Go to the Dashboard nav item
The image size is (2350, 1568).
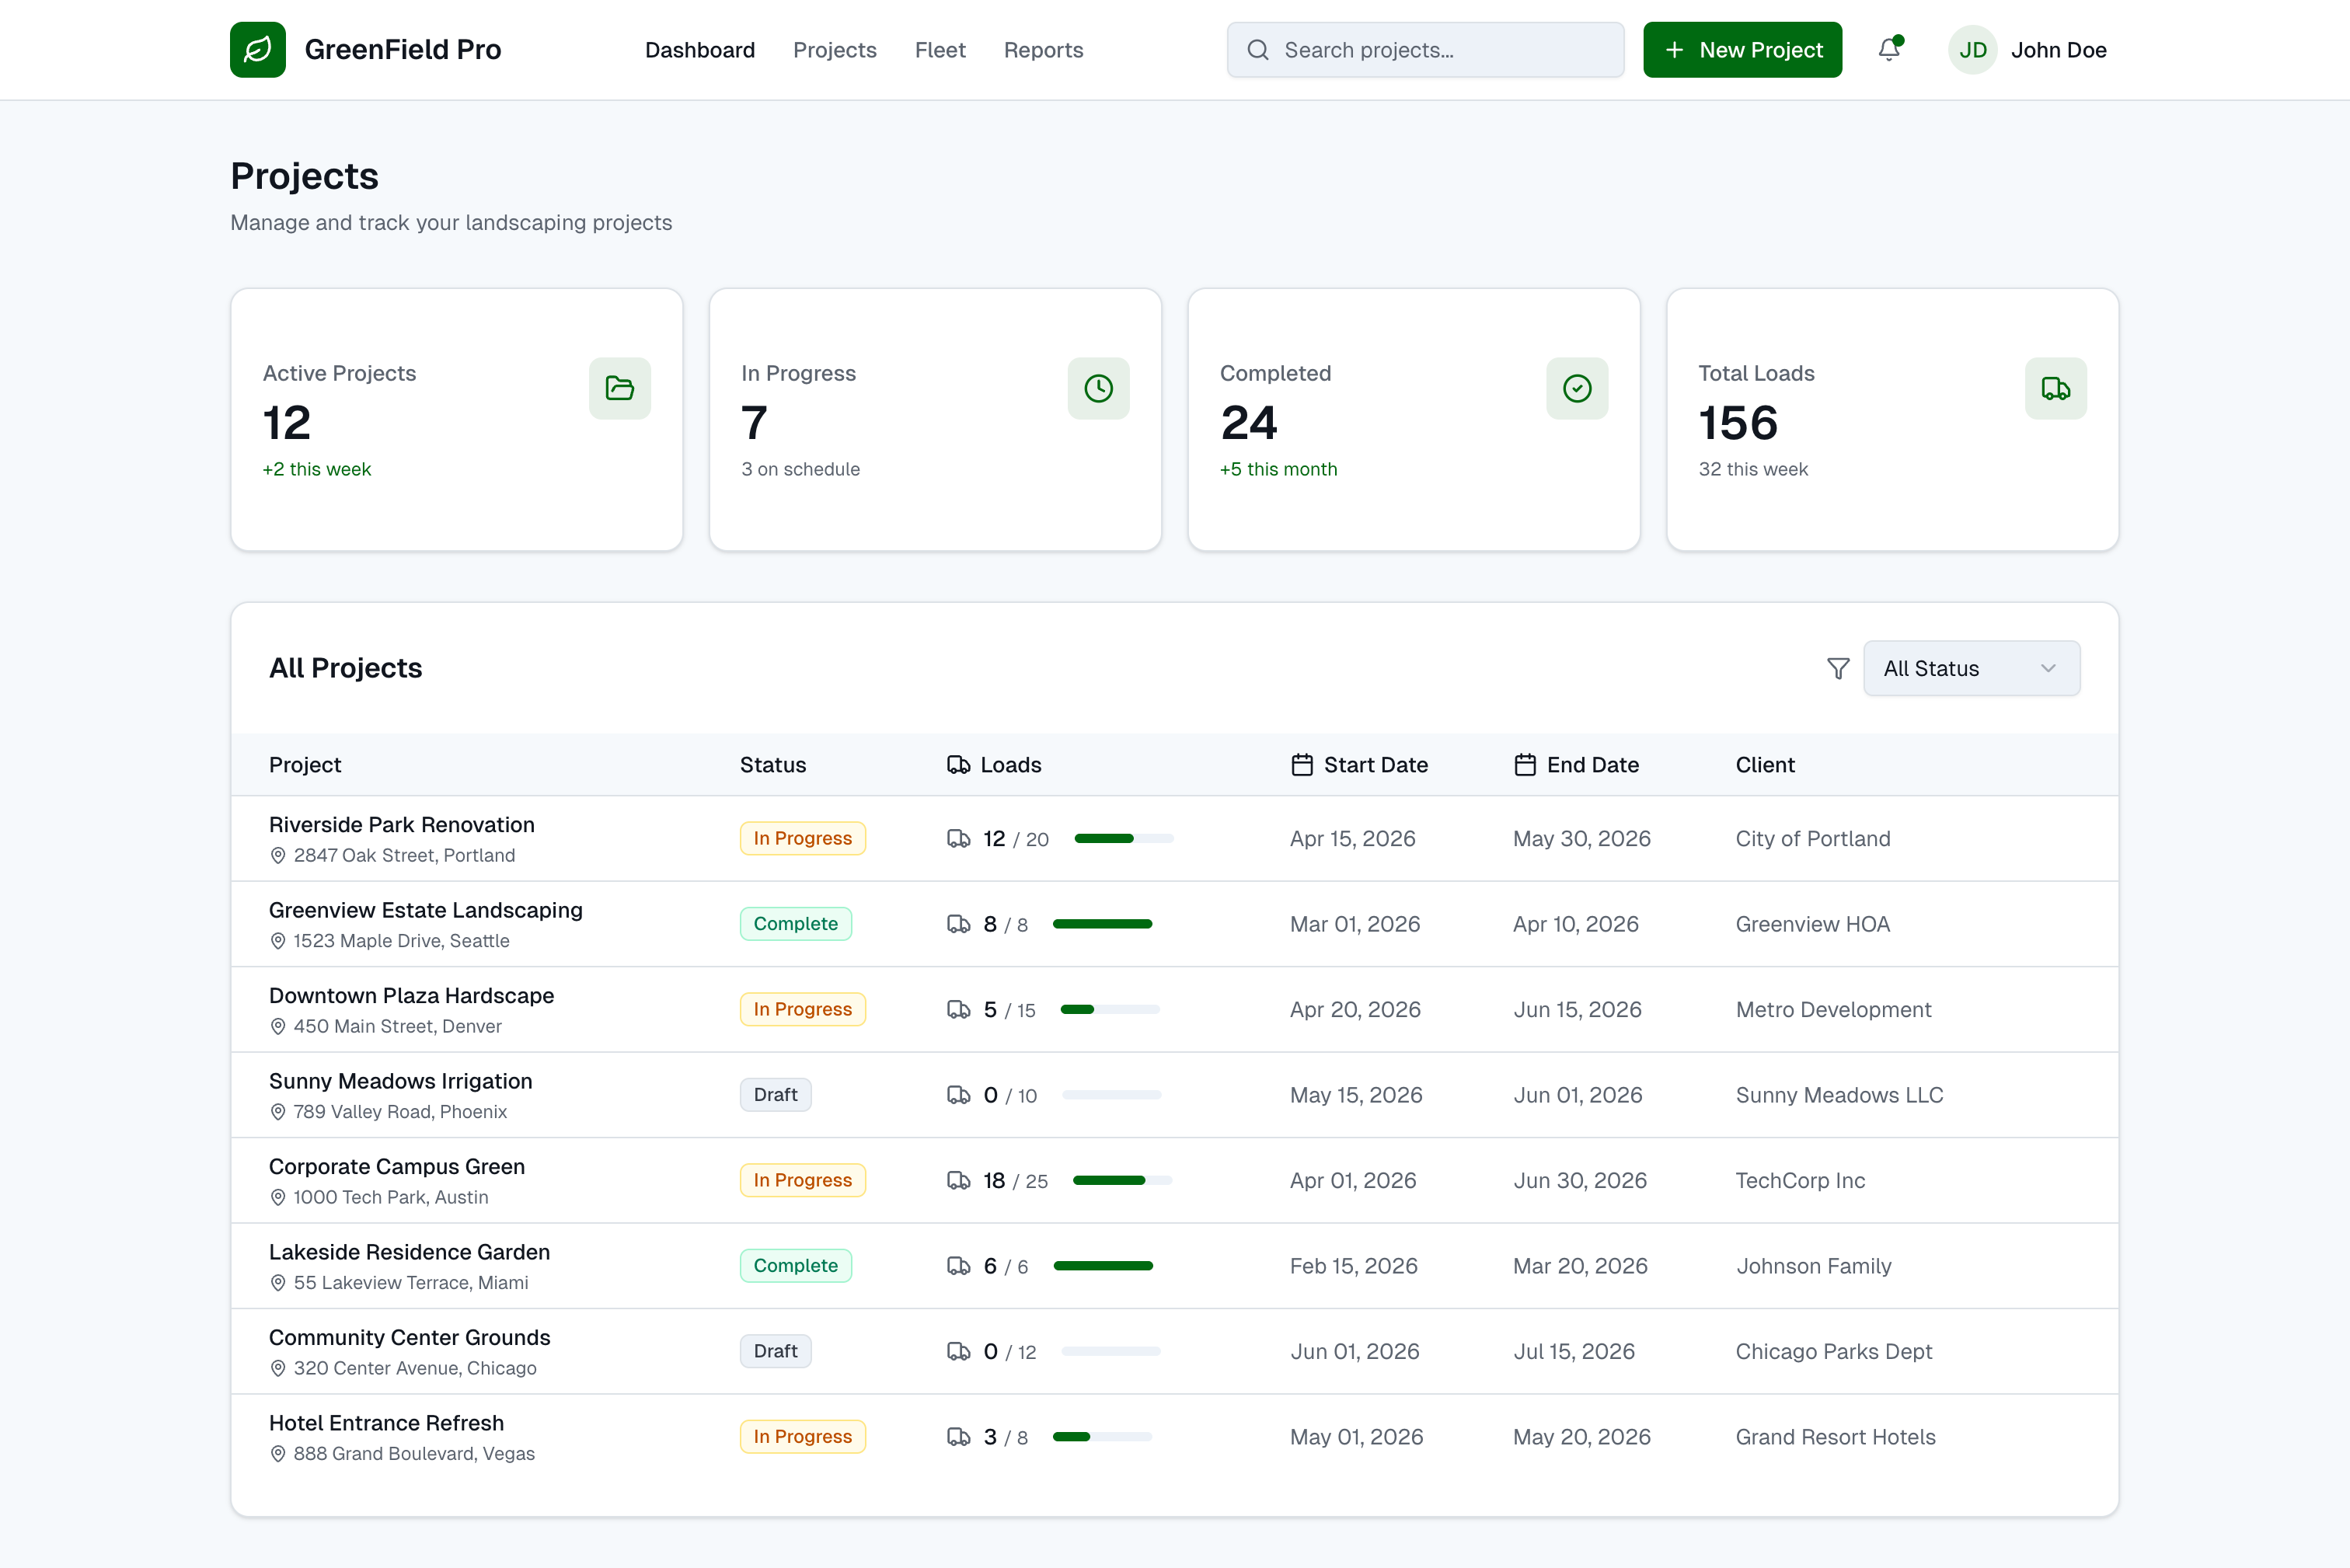click(699, 50)
